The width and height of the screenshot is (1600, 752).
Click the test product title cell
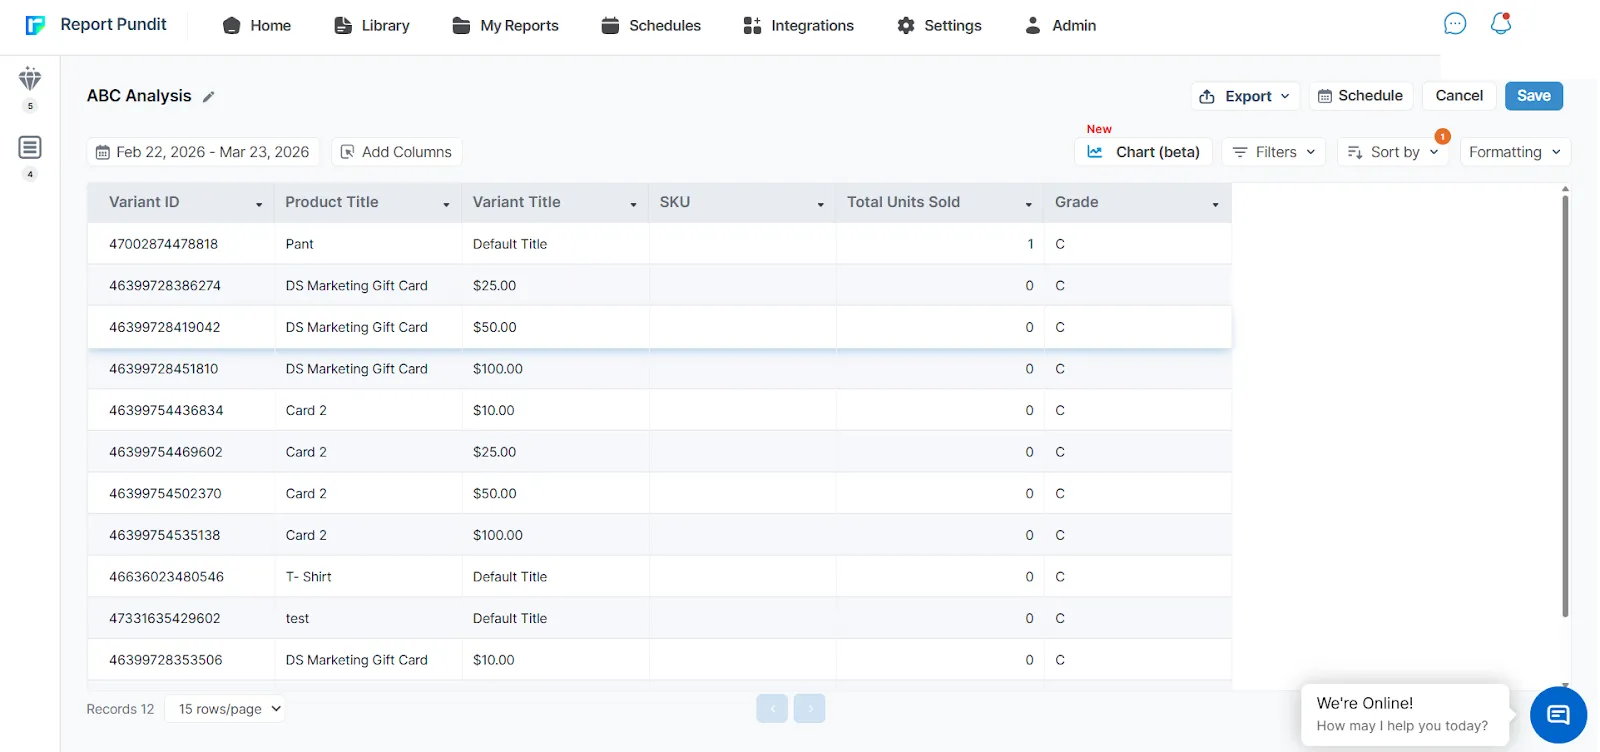(368, 618)
